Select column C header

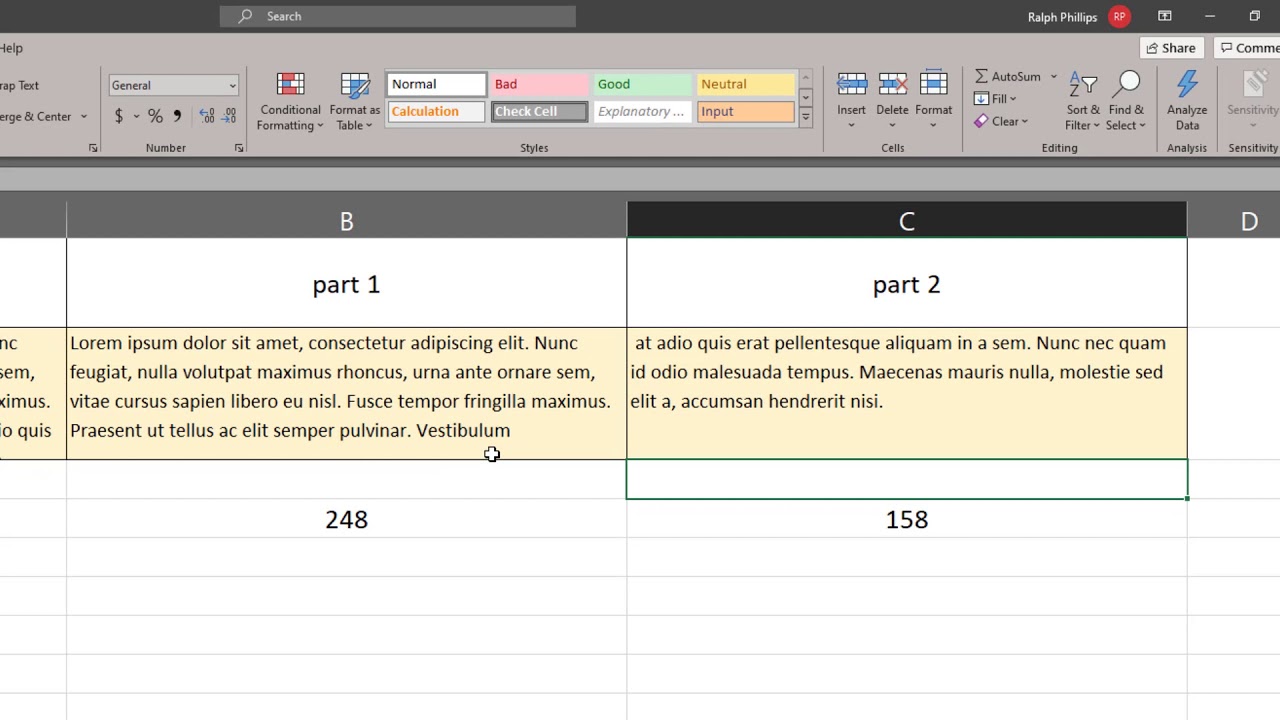(906, 220)
